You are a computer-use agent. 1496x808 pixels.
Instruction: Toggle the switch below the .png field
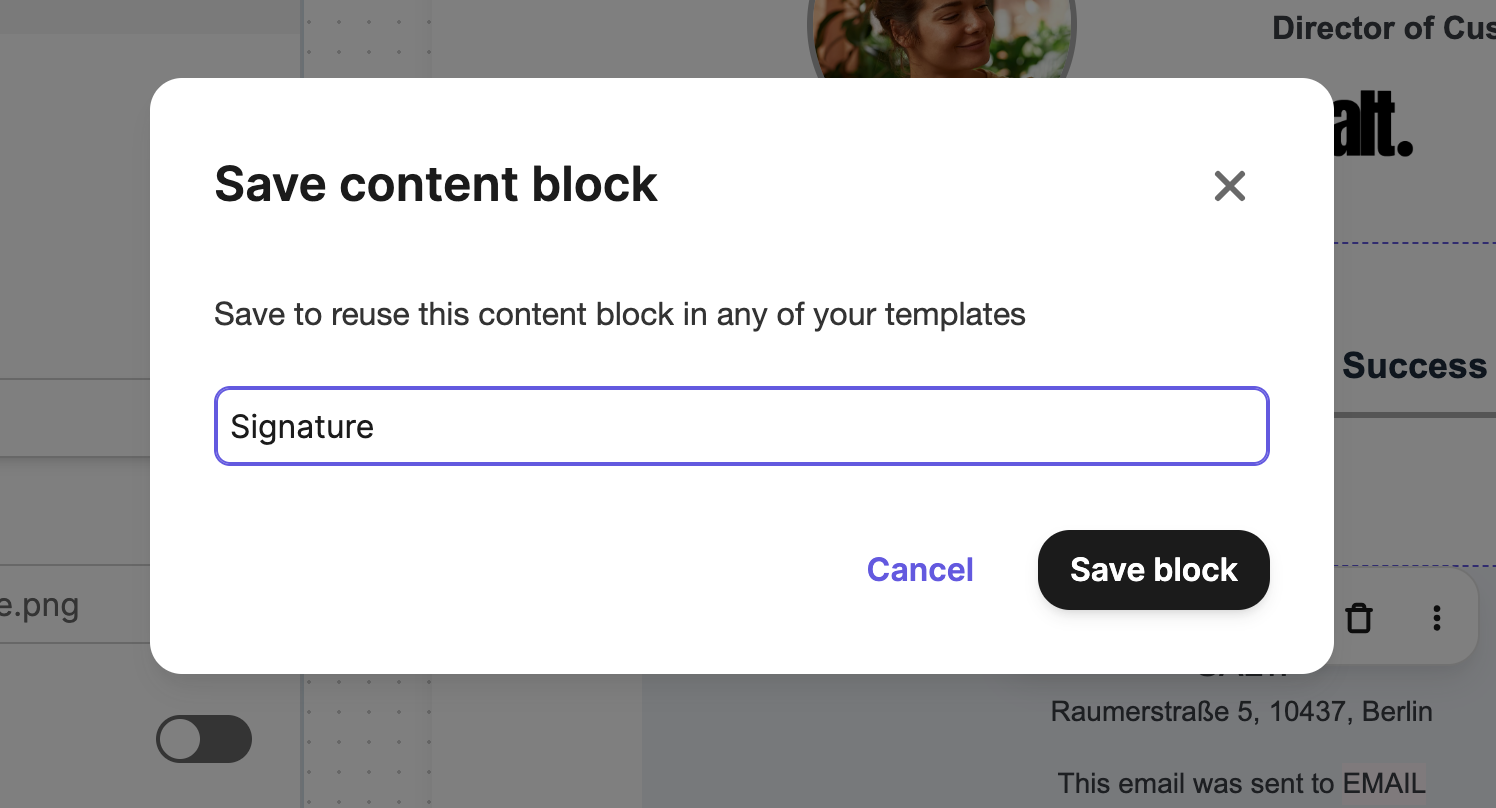coord(204,740)
